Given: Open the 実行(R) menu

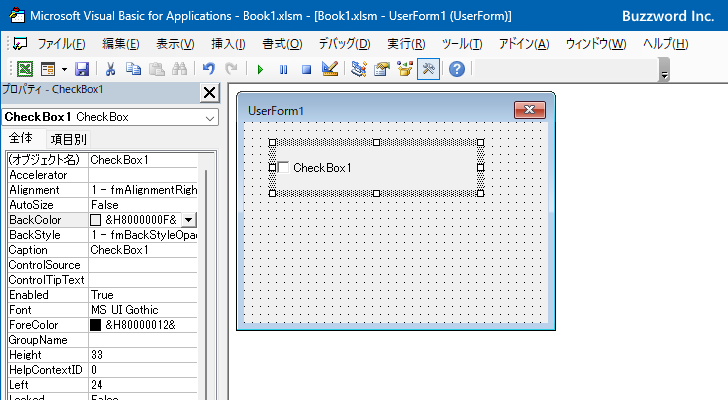Looking at the screenshot, I should pos(406,44).
